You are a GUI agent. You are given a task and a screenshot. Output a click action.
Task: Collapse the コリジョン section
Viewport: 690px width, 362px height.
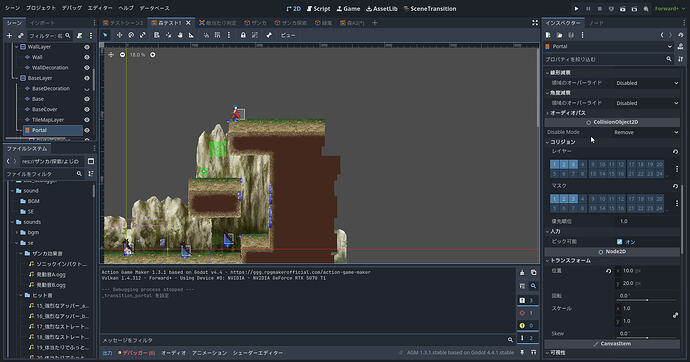562,142
